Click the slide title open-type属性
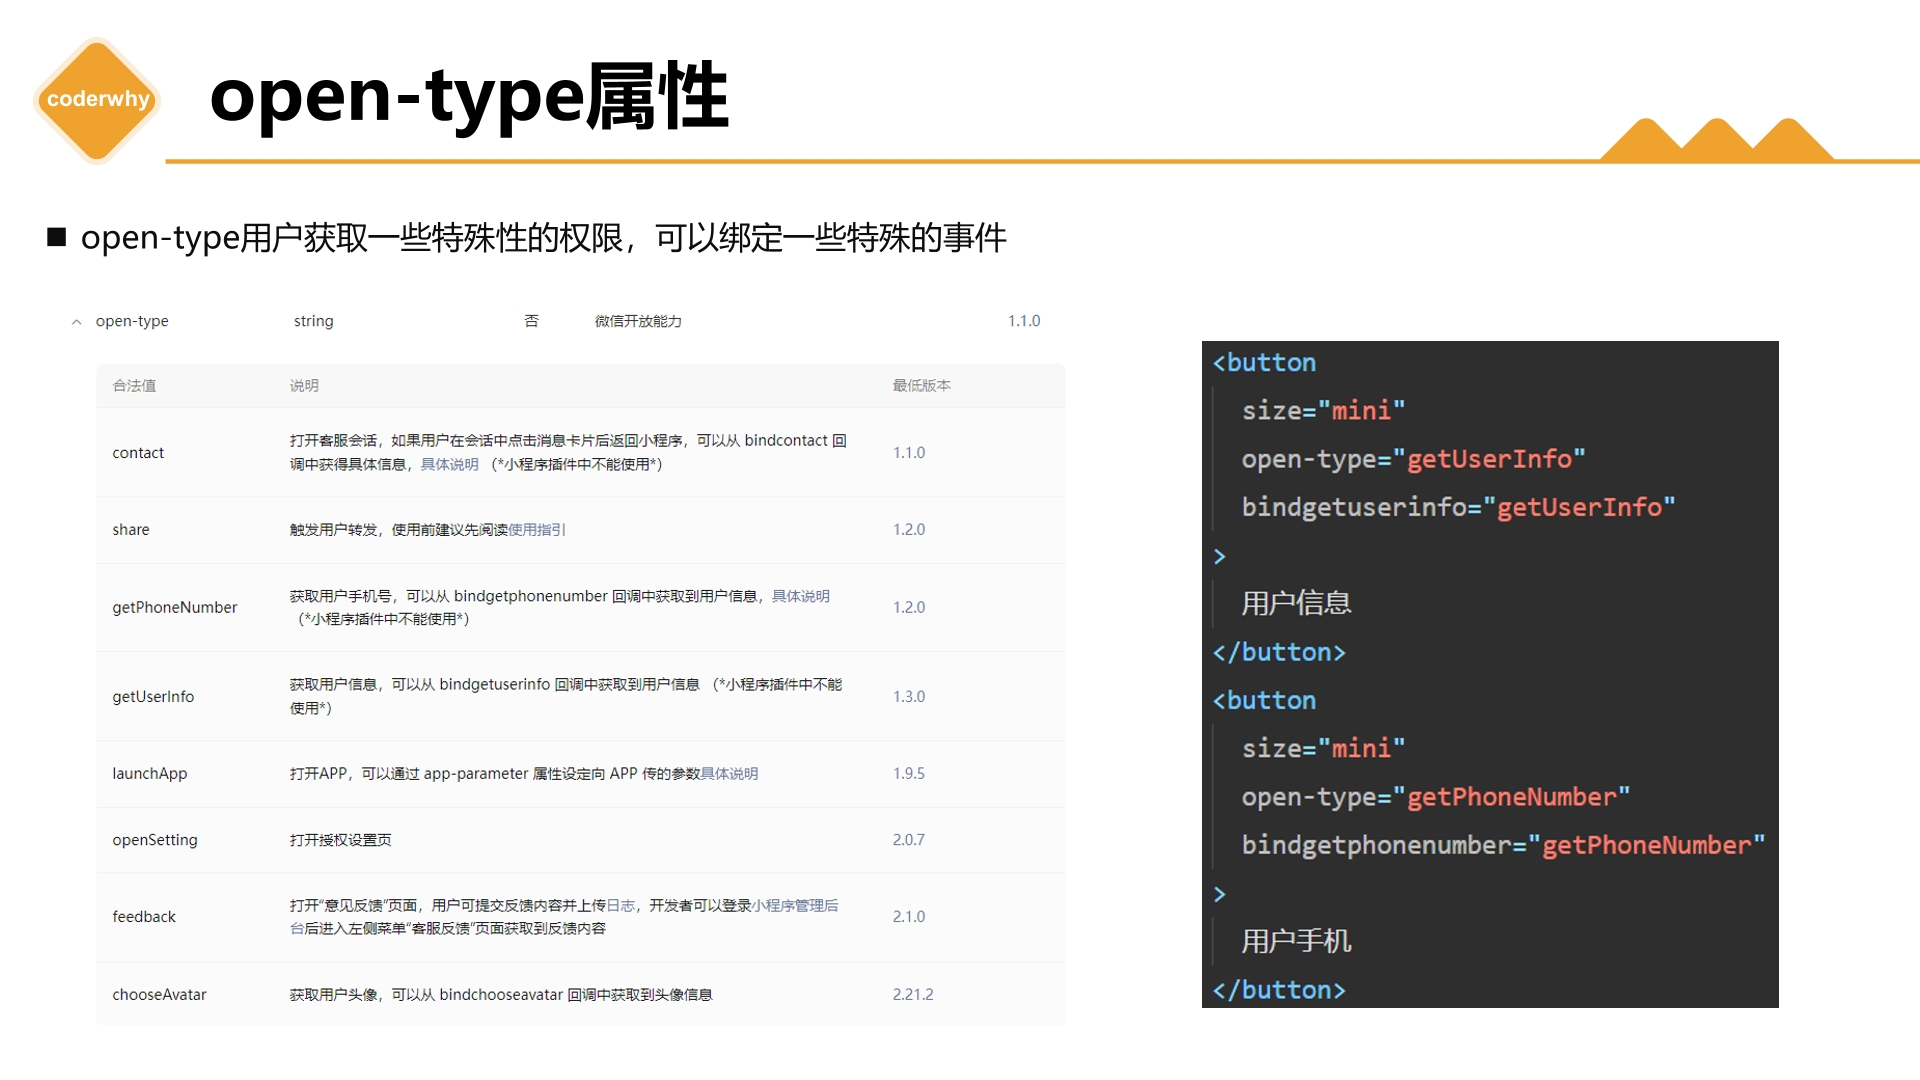Image resolution: width=1920 pixels, height=1080 pixels. (x=469, y=97)
